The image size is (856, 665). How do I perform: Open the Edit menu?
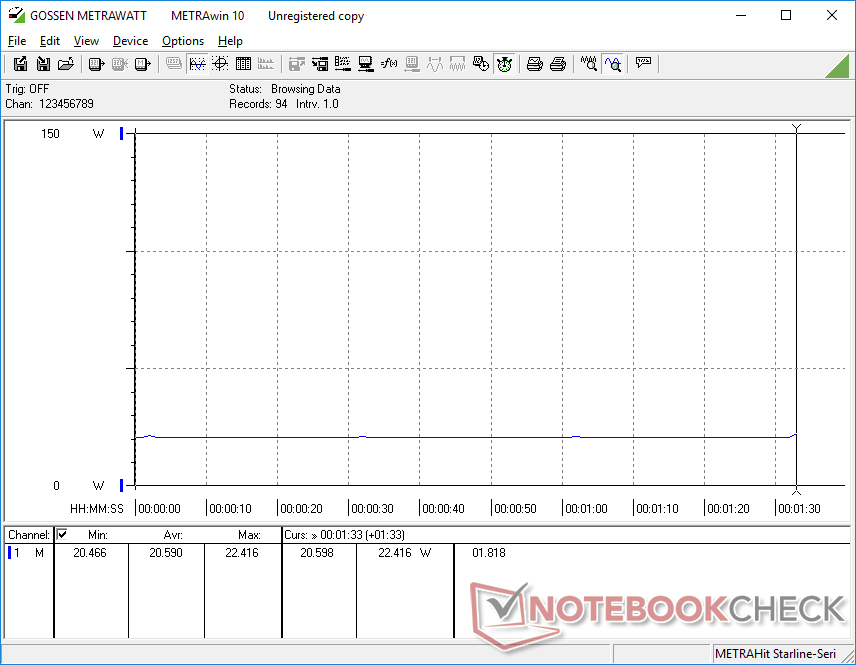[50, 41]
